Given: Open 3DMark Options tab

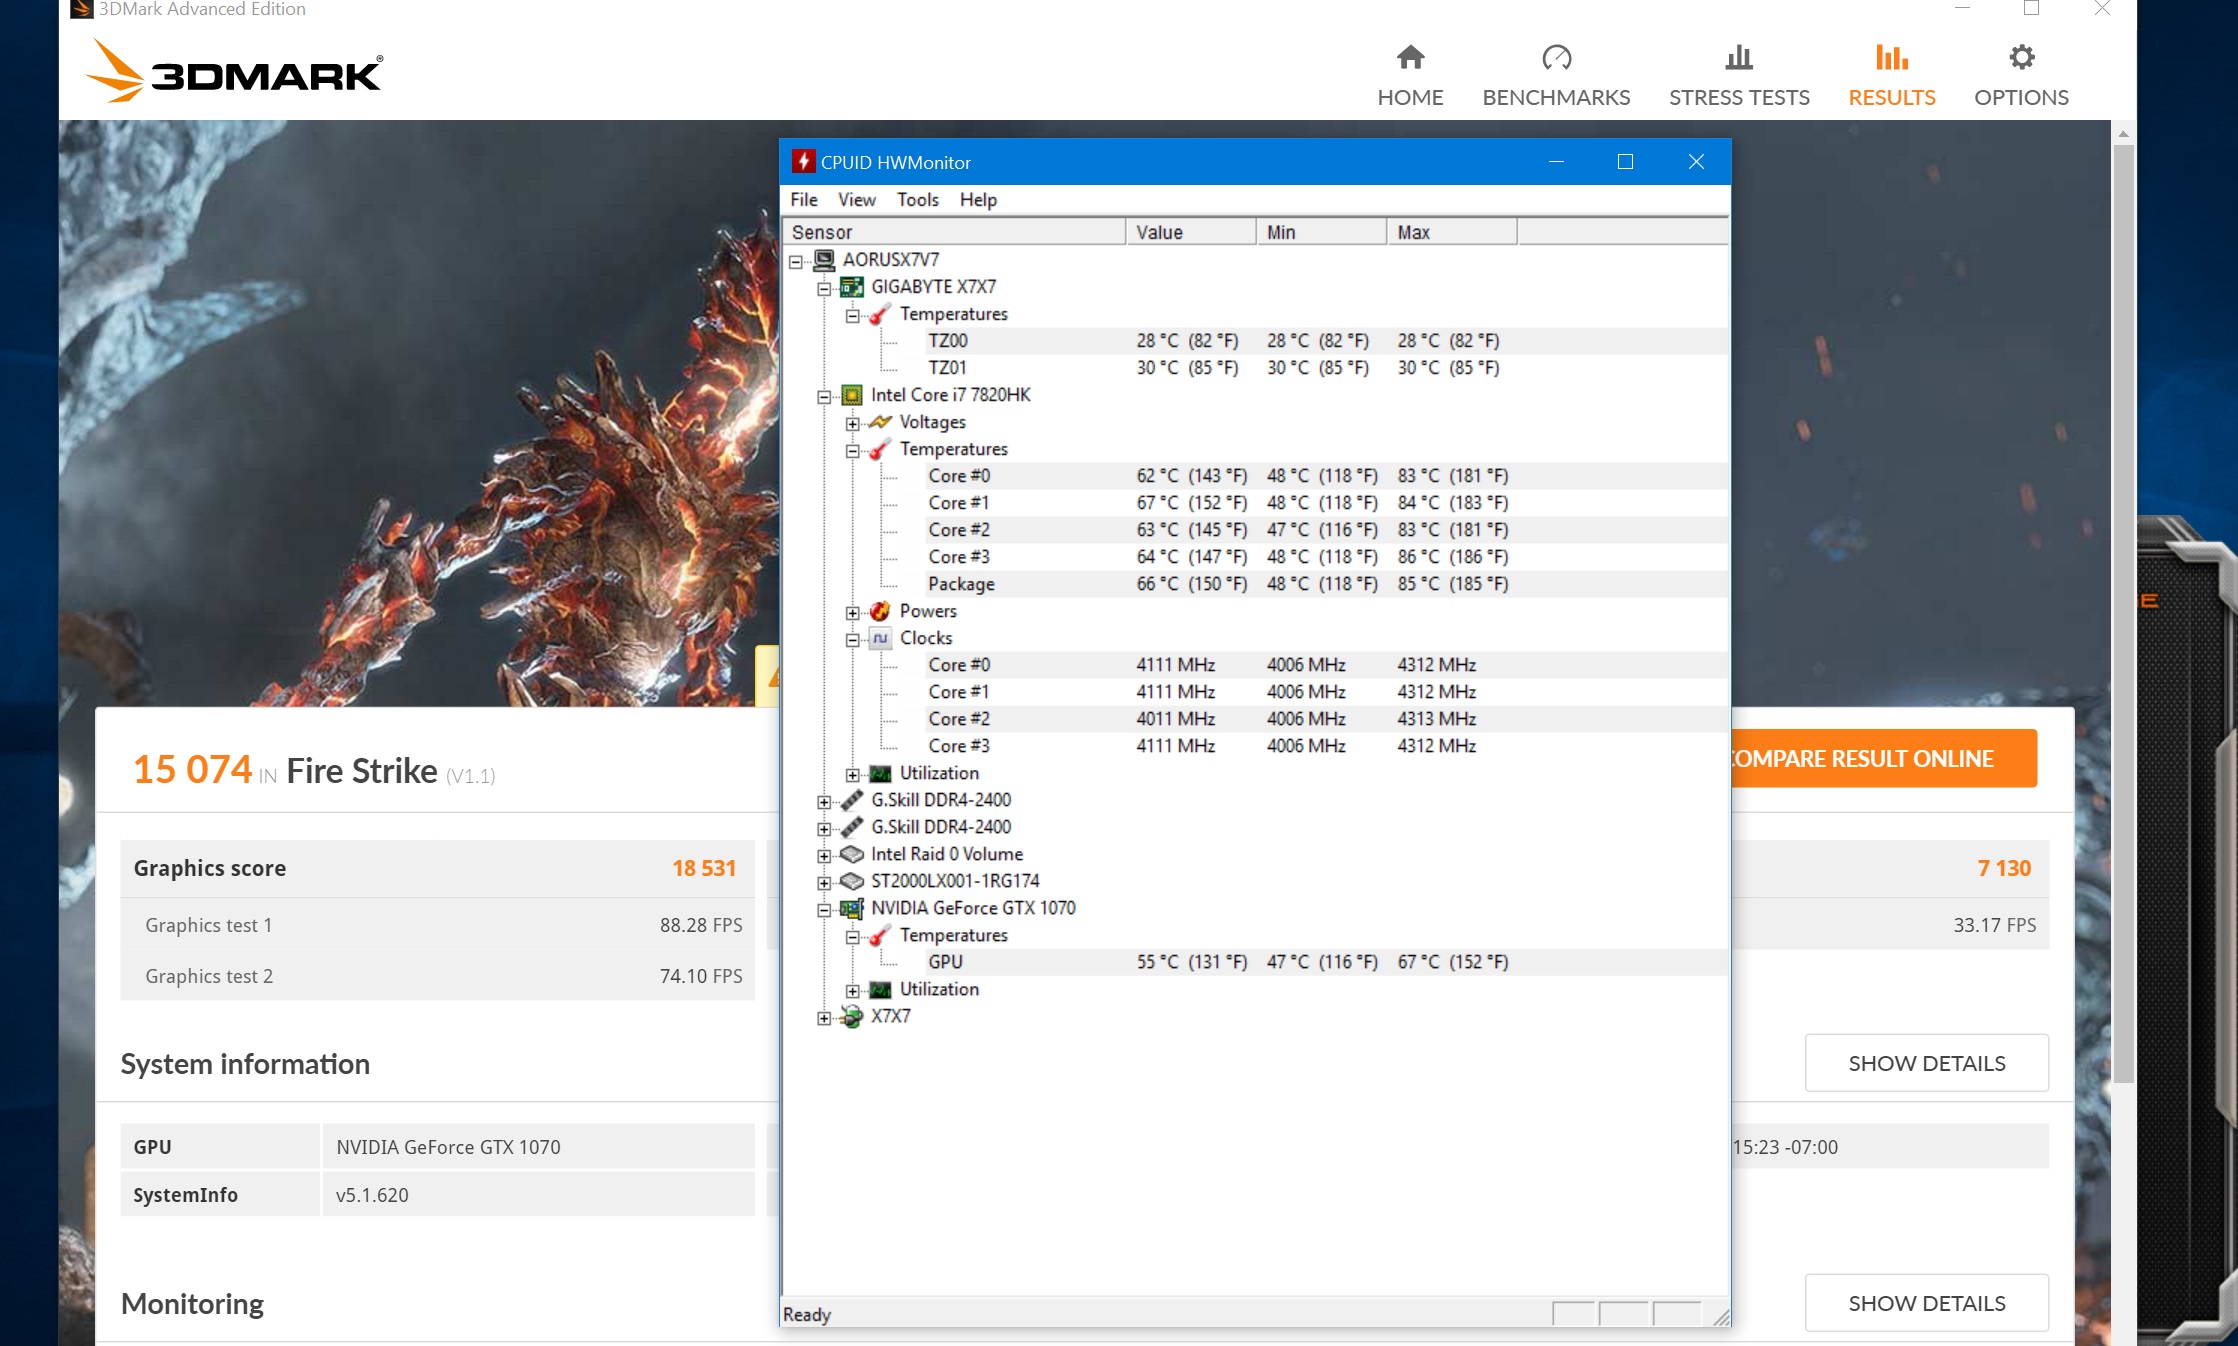Looking at the screenshot, I should pyautogui.click(x=2021, y=76).
